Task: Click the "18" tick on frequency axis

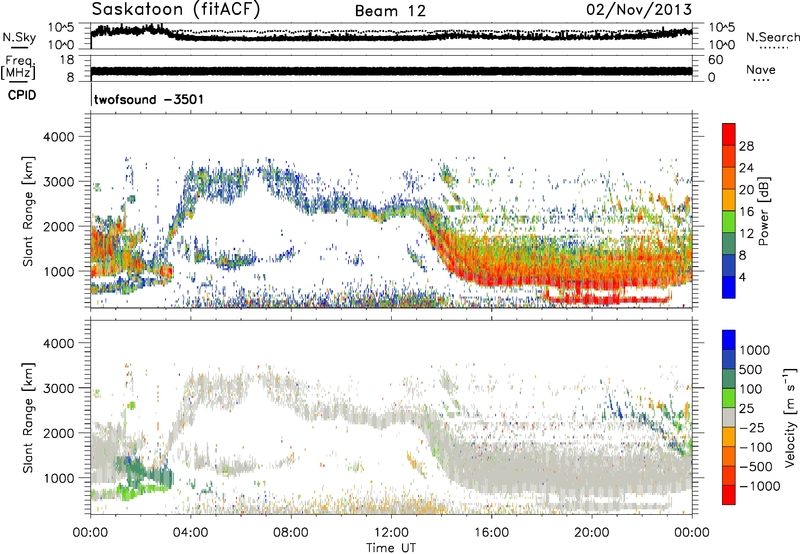Action: pyautogui.click(x=67, y=60)
